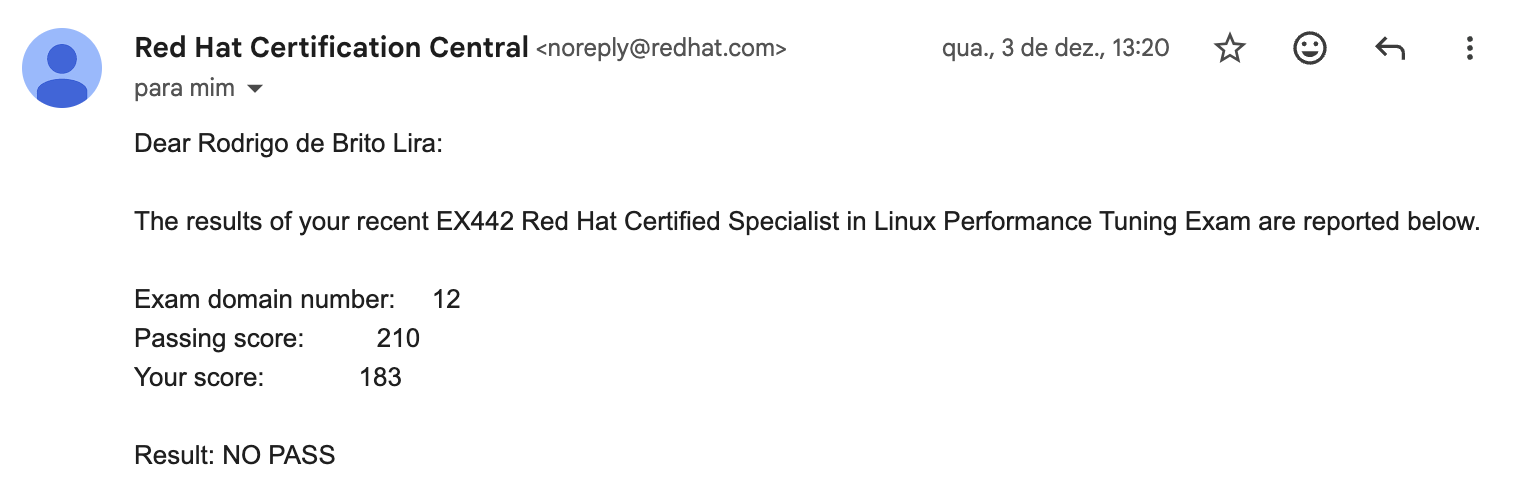The height and width of the screenshot is (504, 1522).
Task: Click the 'Passing score:' label
Action: pos(219,338)
